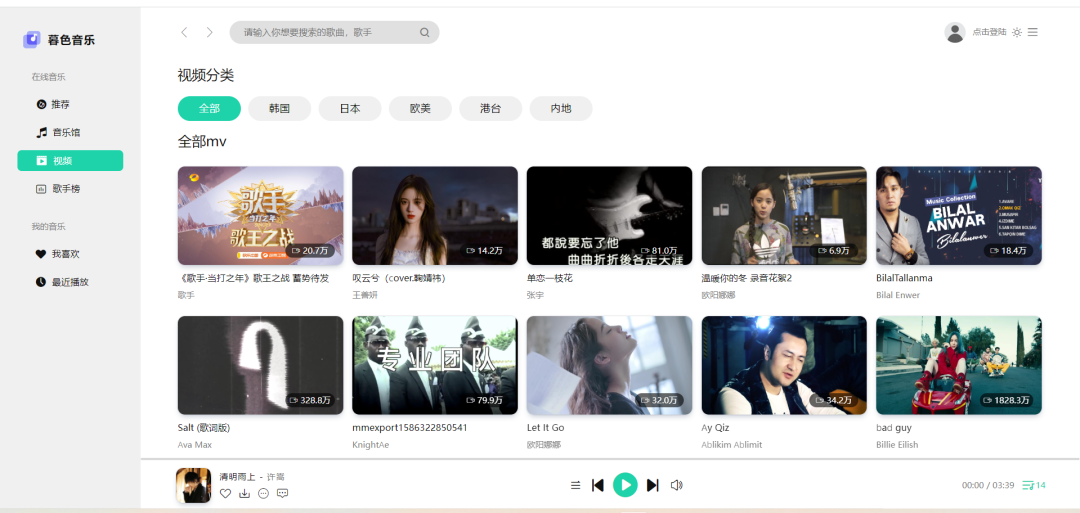Open the BilalTallanma MV thumbnail
This screenshot has width=1080, height=513.
click(959, 216)
